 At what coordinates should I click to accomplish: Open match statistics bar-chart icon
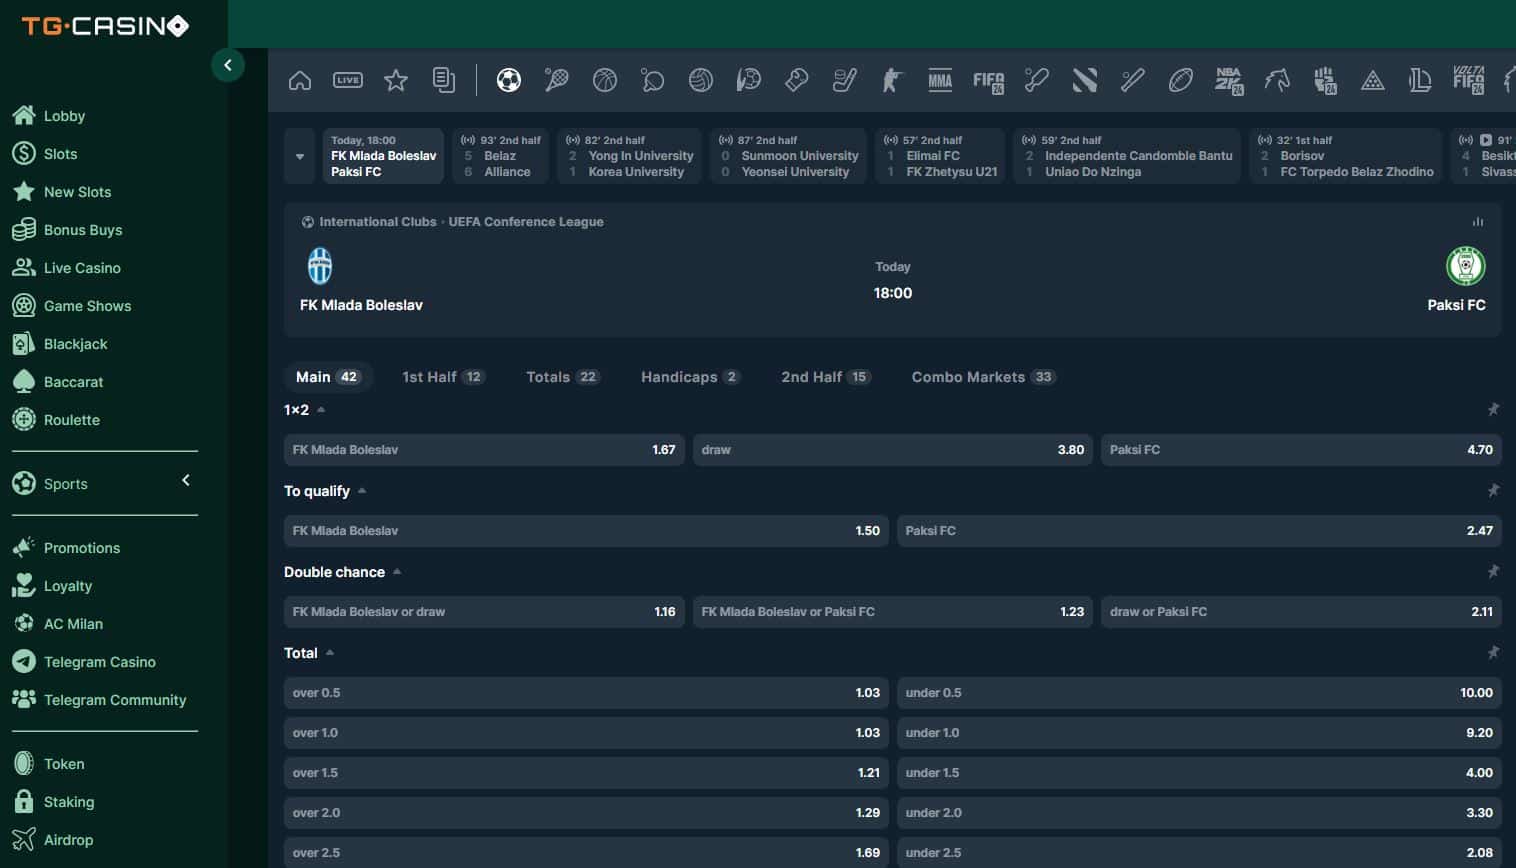point(1478,222)
